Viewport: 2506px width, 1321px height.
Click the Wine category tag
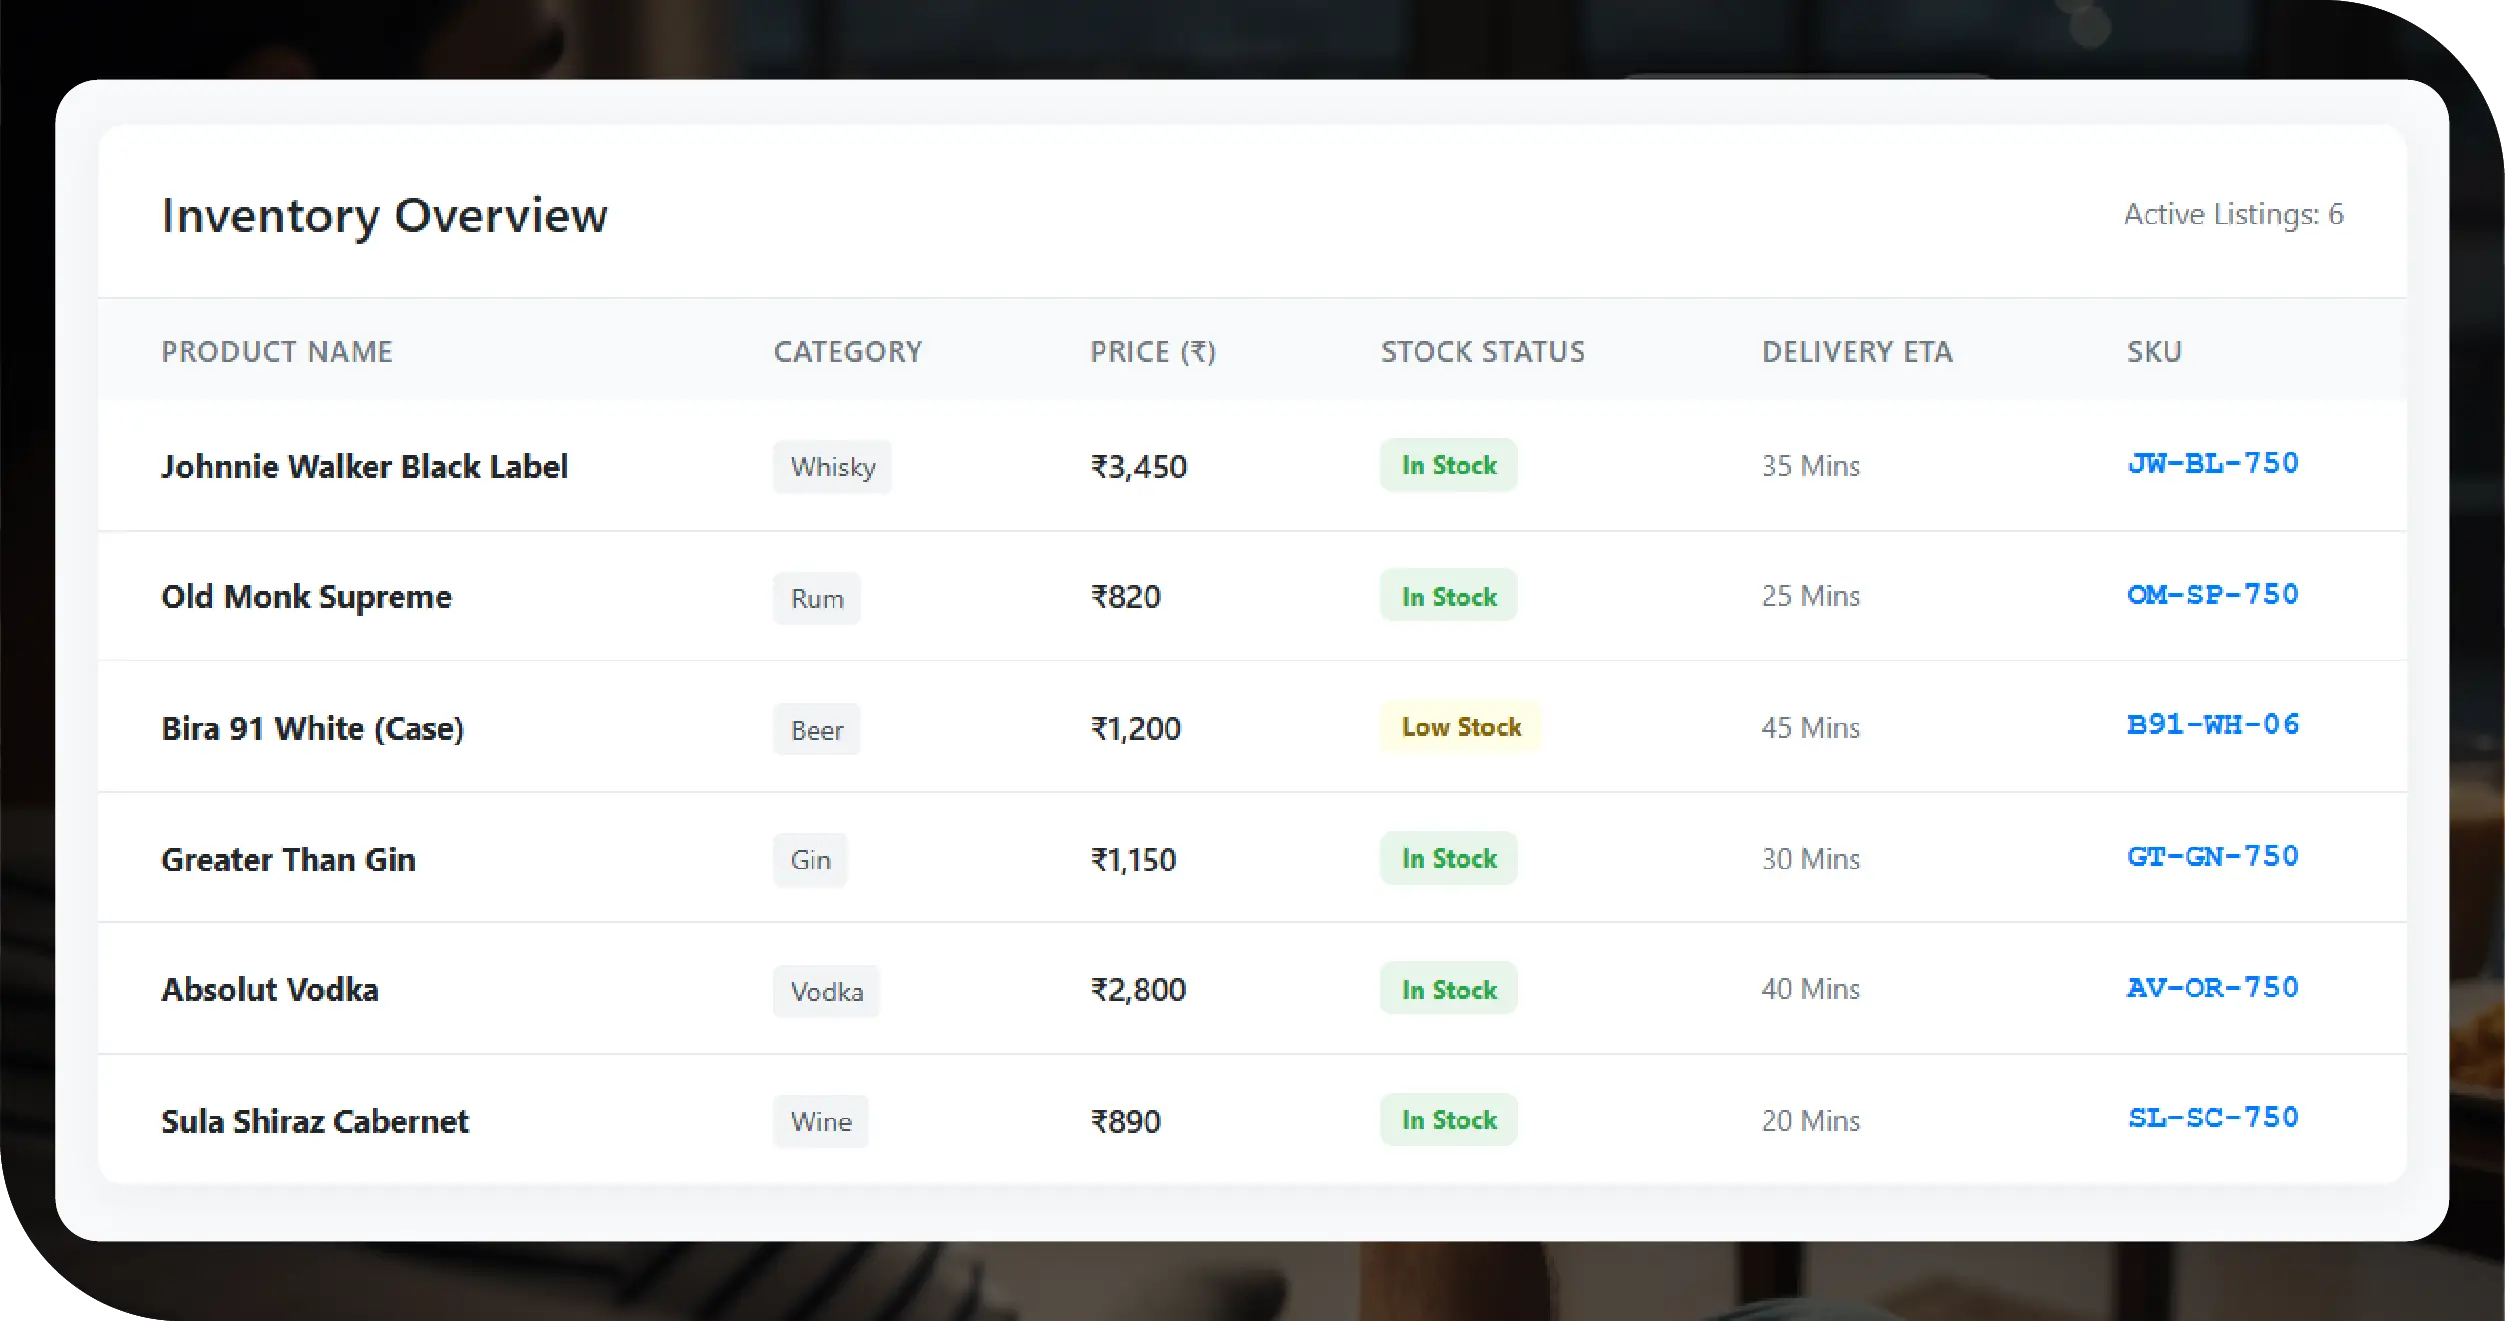(x=820, y=1122)
